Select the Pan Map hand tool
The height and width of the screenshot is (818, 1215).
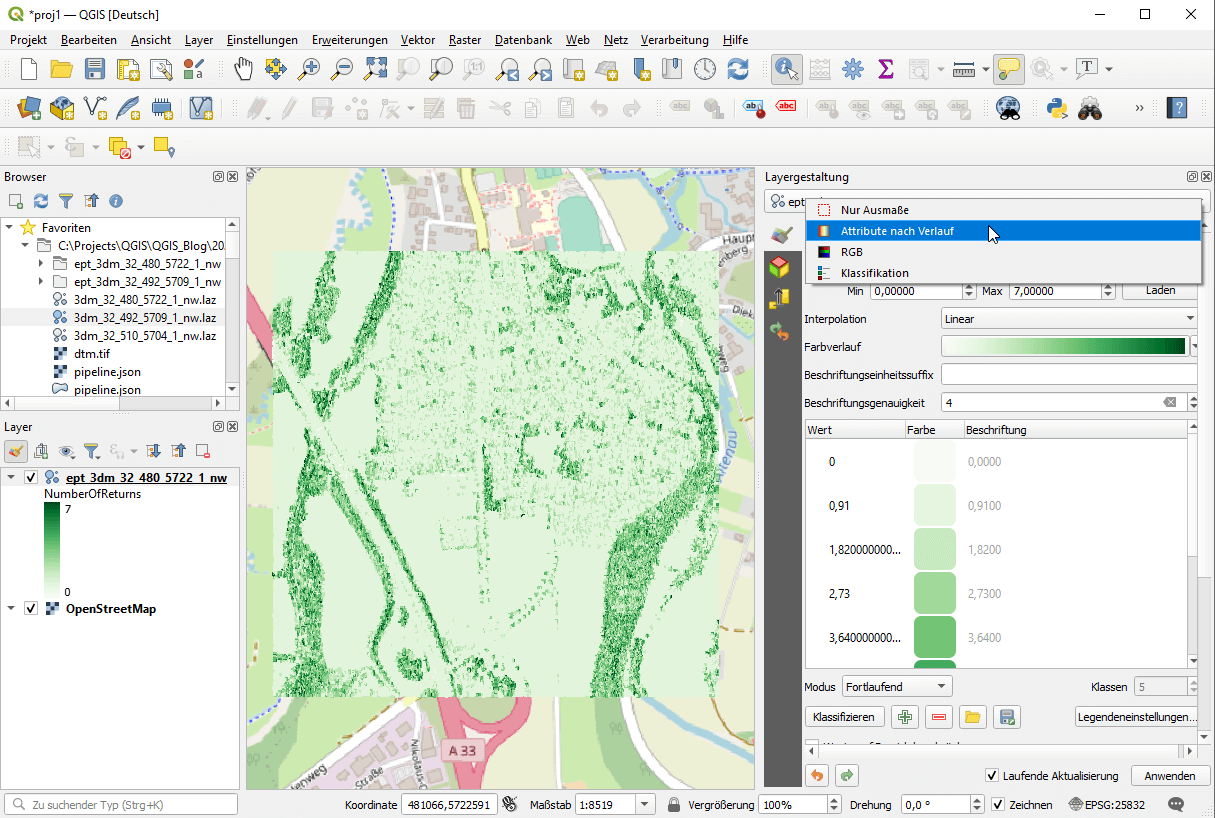coord(243,69)
